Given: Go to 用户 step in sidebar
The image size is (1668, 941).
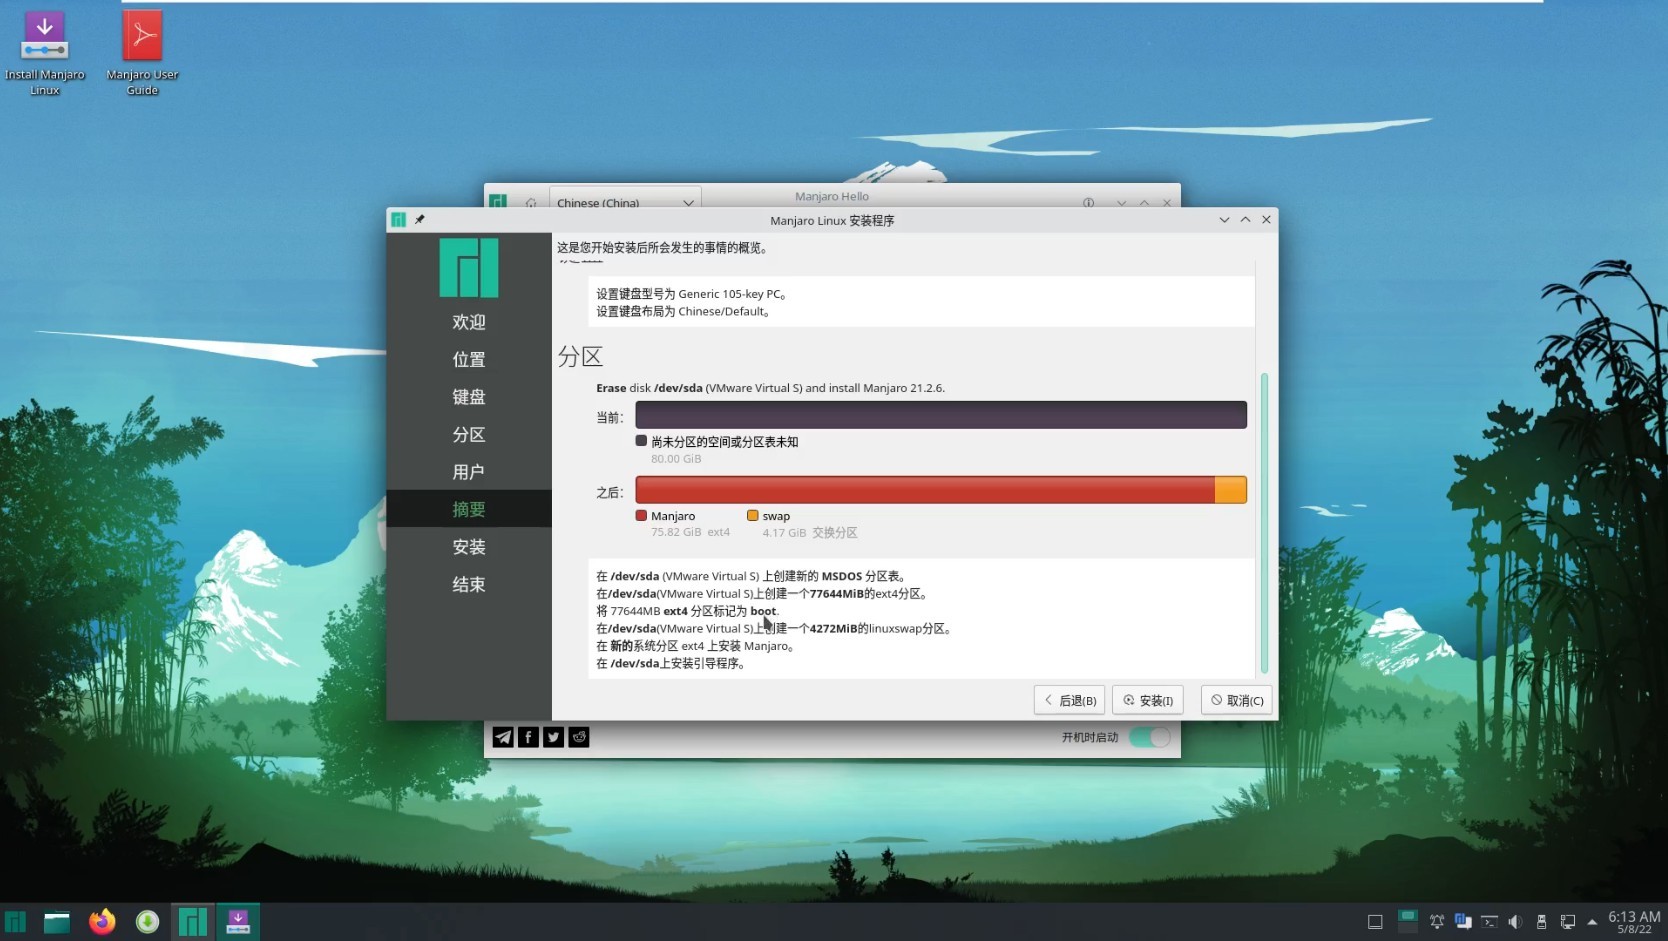Looking at the screenshot, I should pos(469,472).
